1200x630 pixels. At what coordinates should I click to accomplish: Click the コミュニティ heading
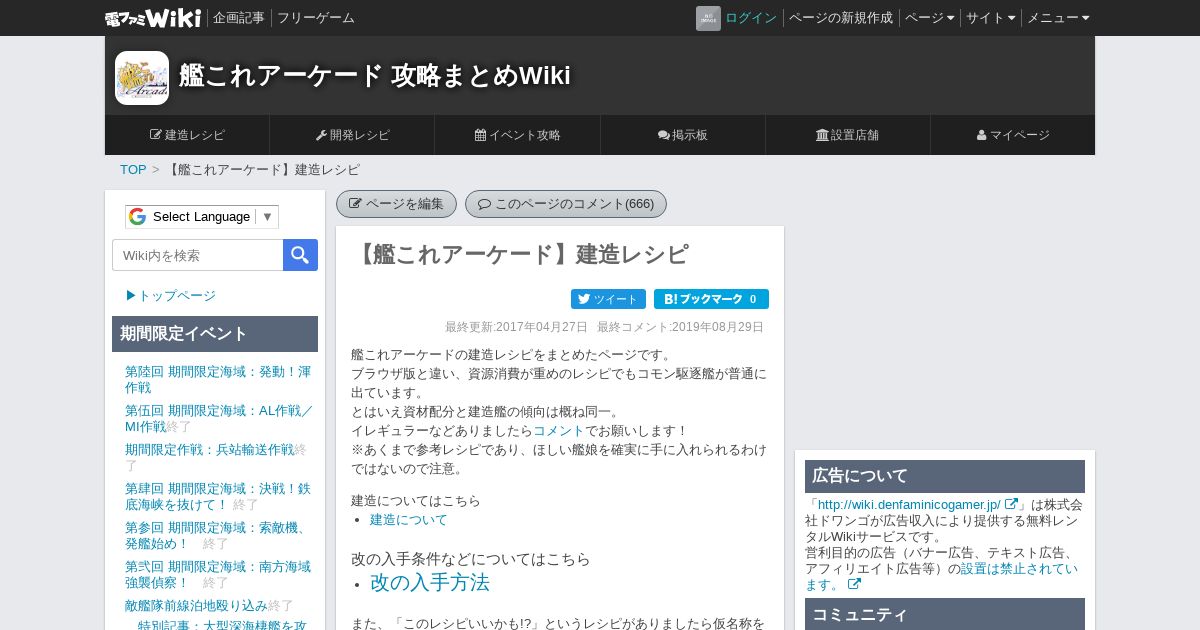pyautogui.click(x=945, y=614)
